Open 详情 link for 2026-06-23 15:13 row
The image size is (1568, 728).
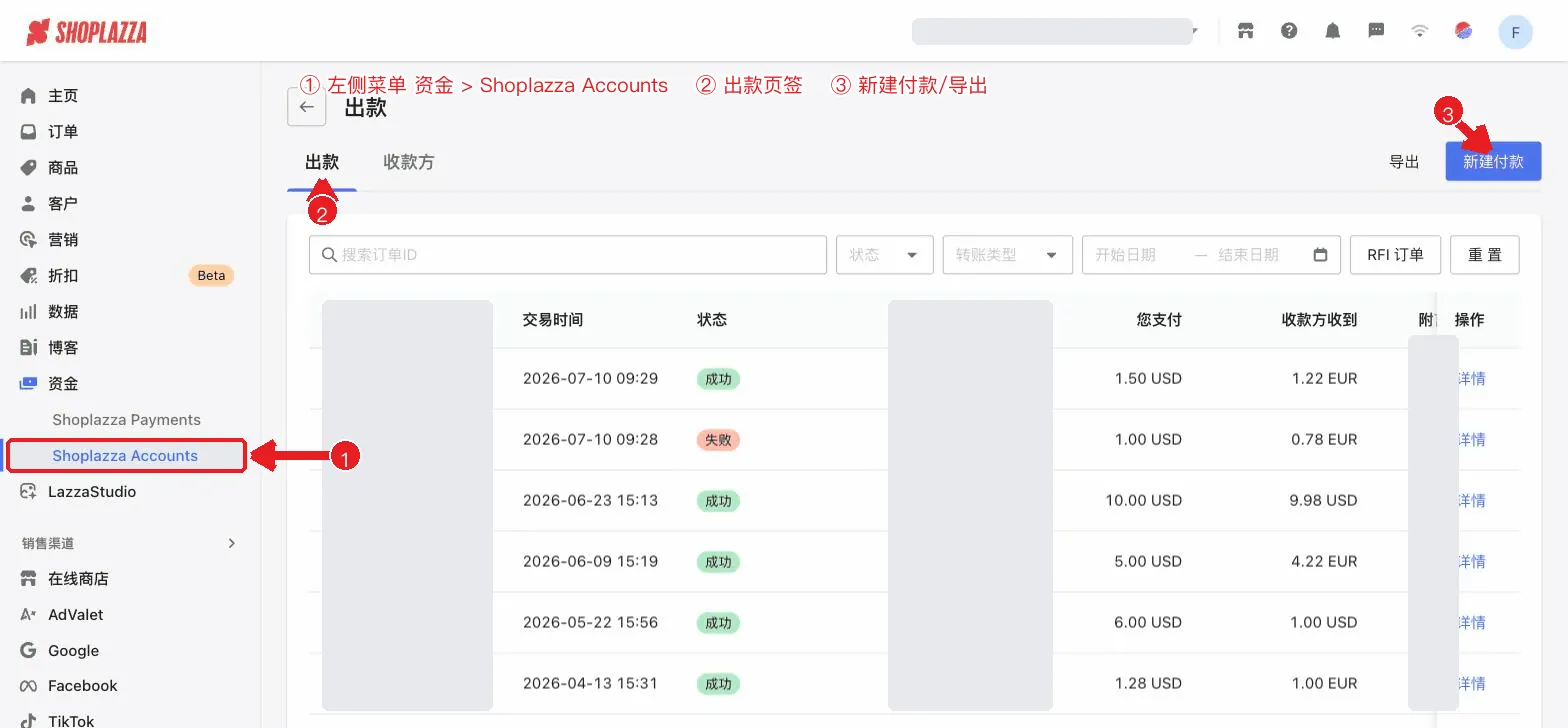[x=1471, y=501]
